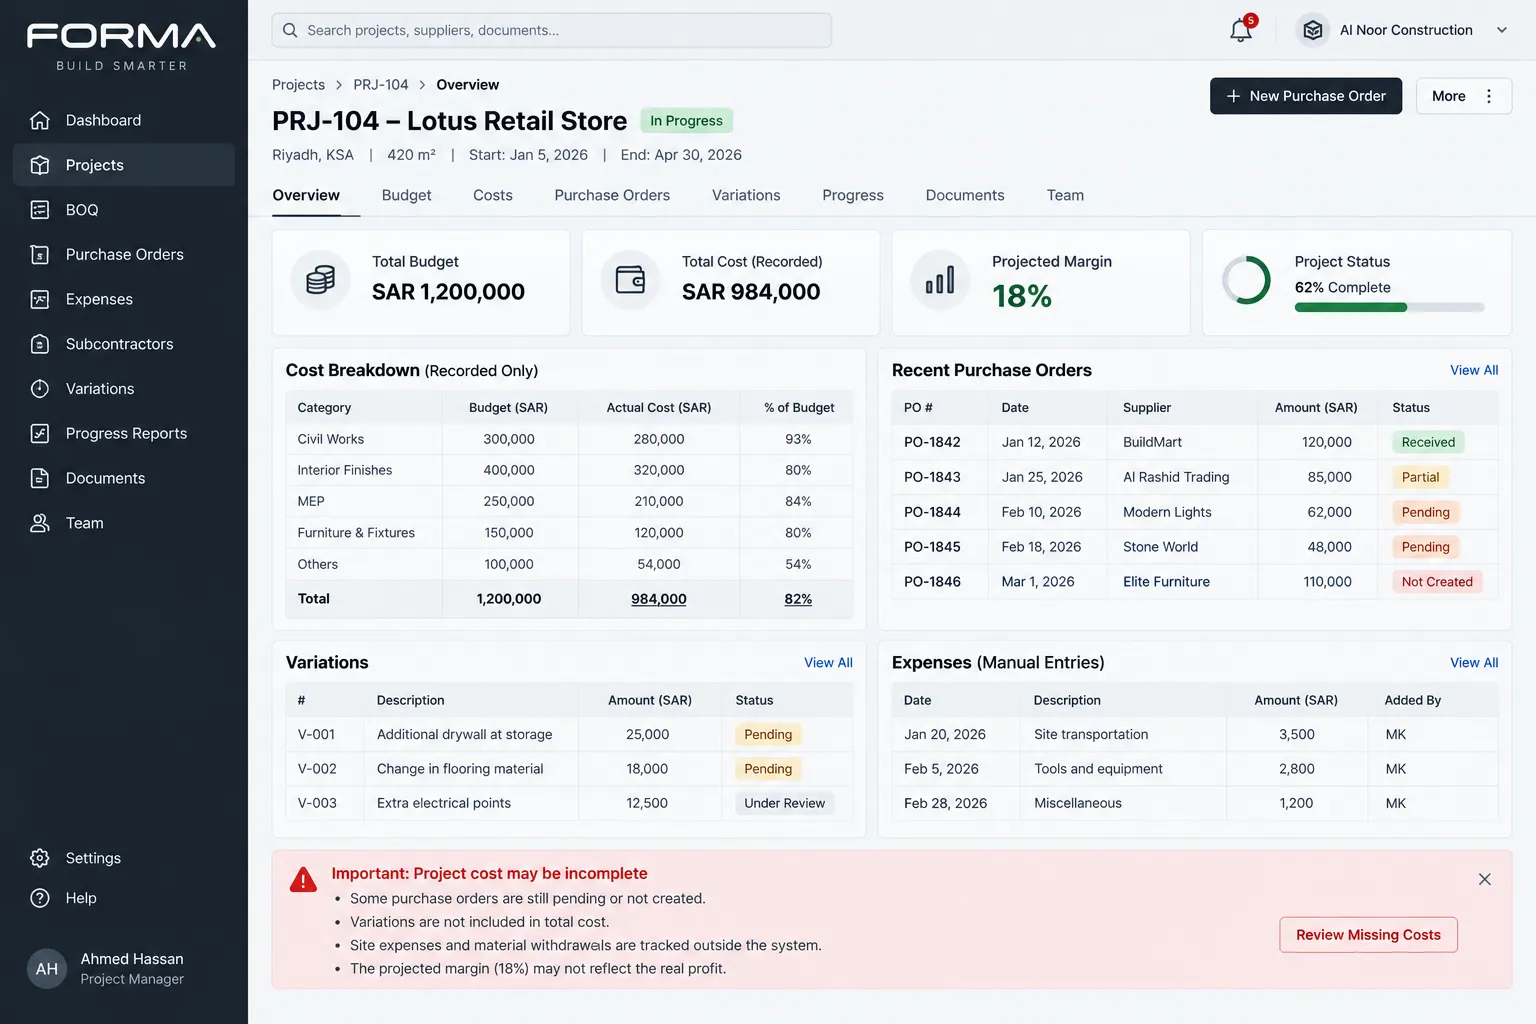The width and height of the screenshot is (1536, 1024).
Task: Click the BOQ sidebar icon
Action: tap(40, 210)
